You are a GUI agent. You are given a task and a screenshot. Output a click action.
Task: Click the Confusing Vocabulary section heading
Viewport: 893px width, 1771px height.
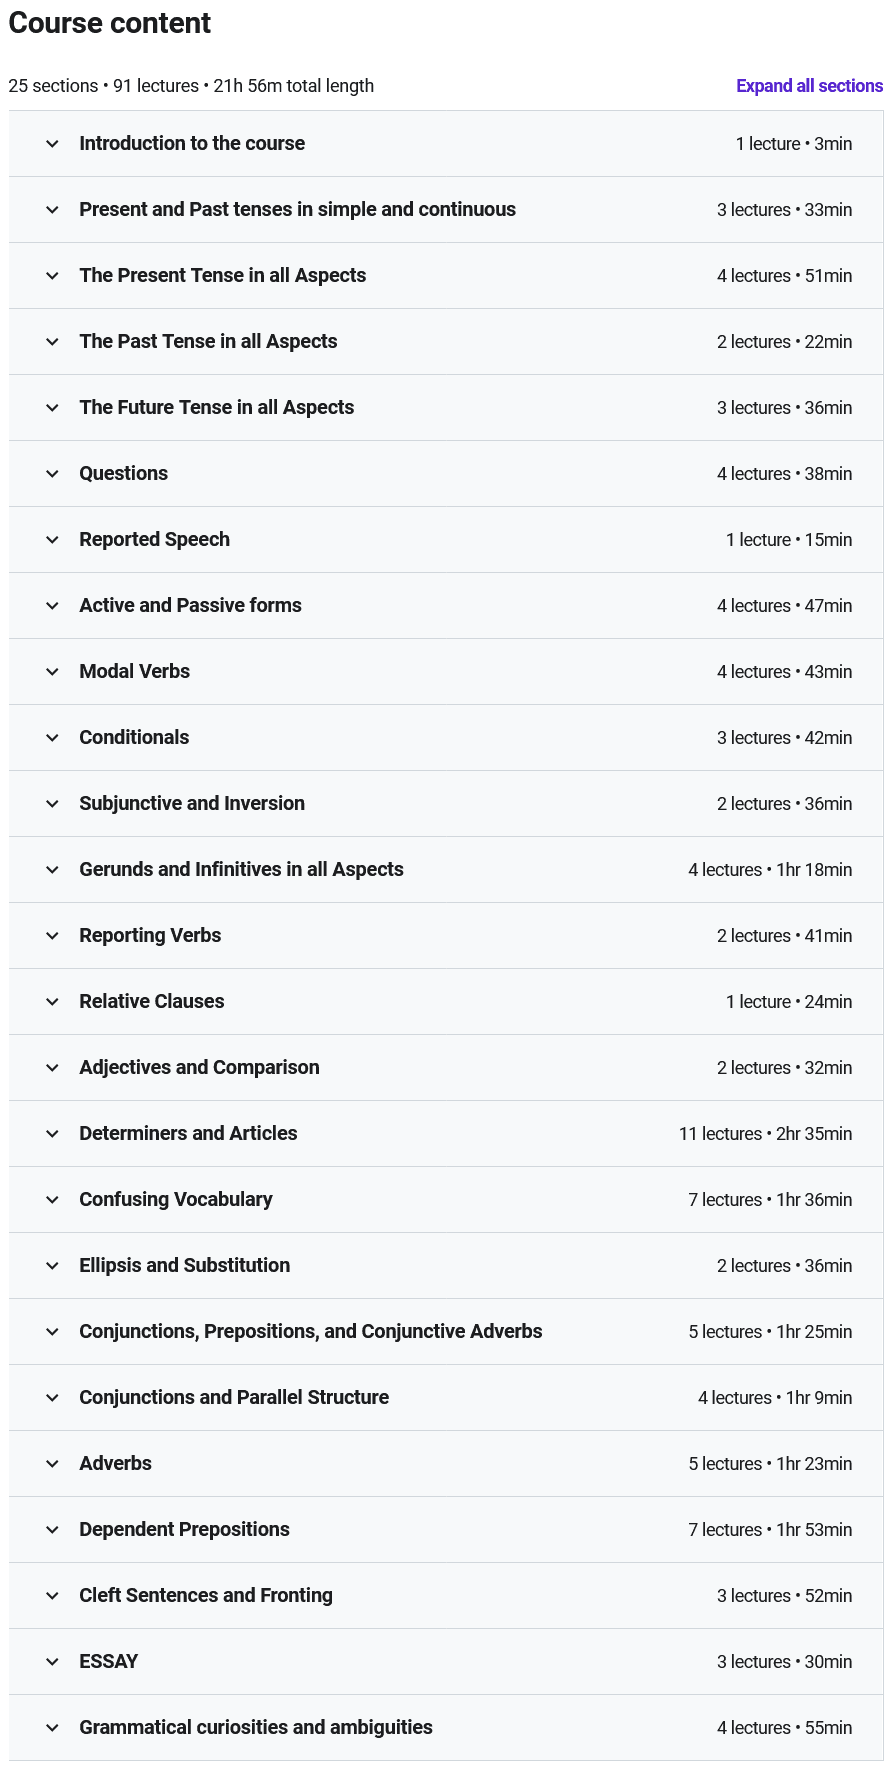[x=176, y=1200]
